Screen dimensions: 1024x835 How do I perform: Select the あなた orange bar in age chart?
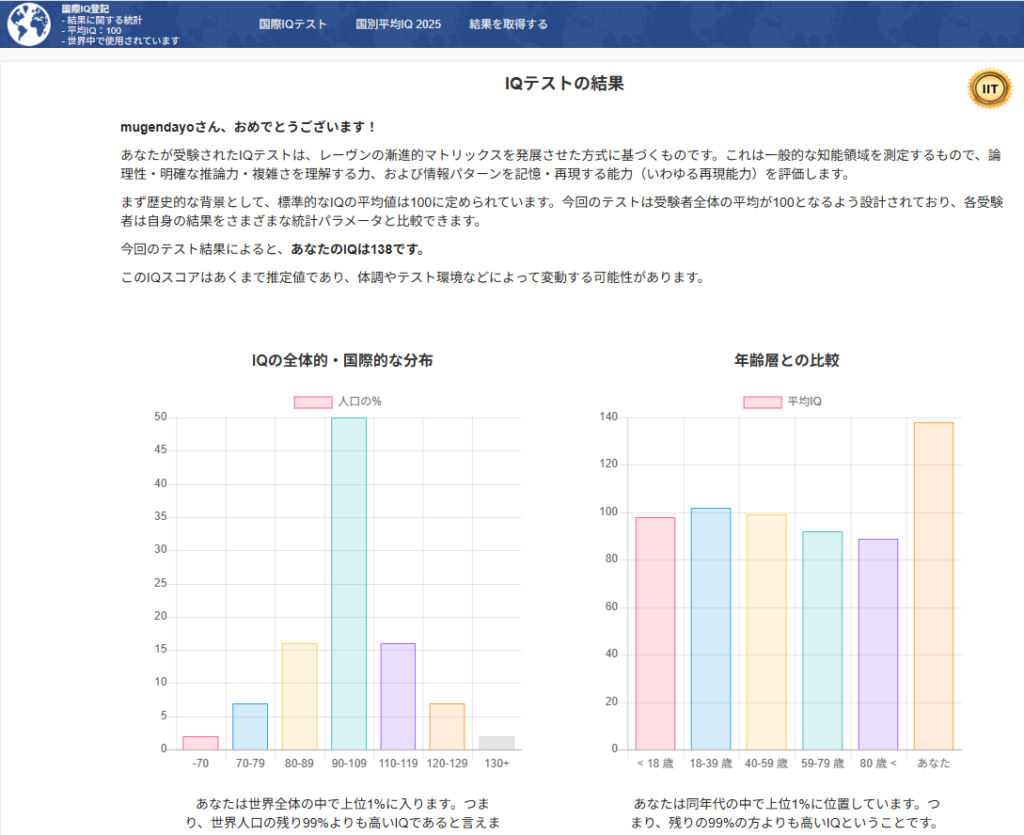[x=933, y=585]
